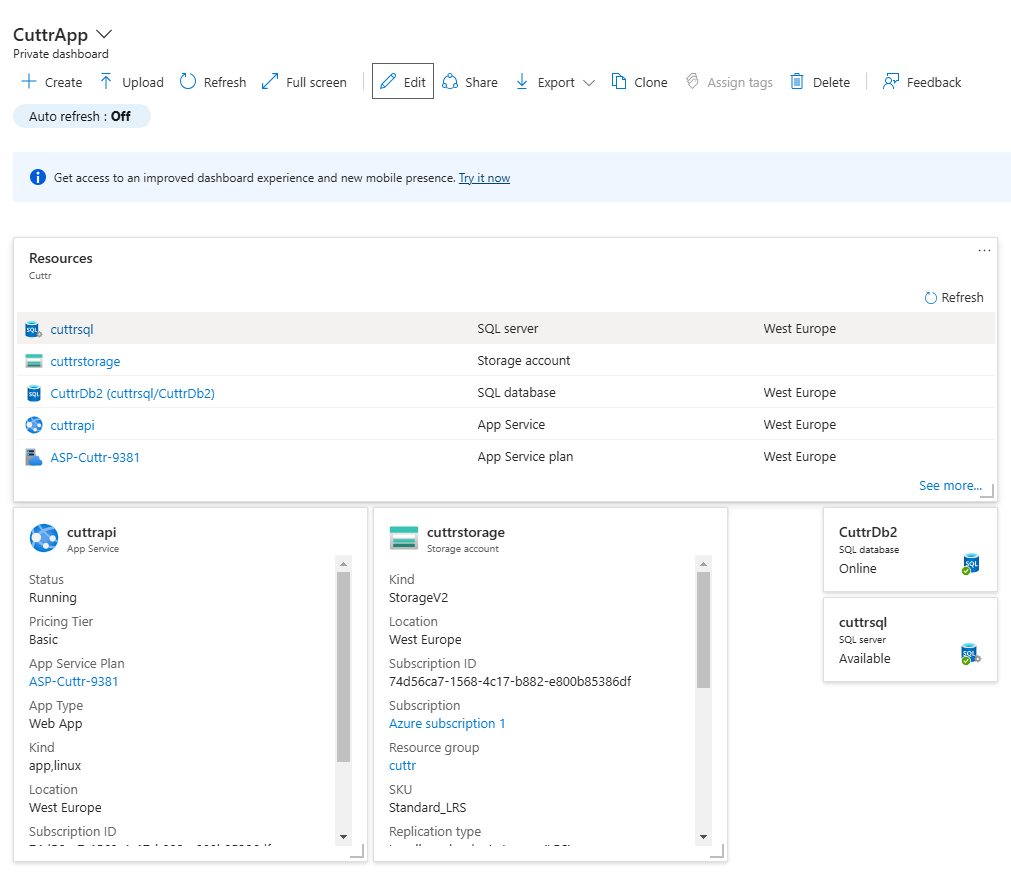The width and height of the screenshot is (1011, 889).
Task: Click the StorageV2 kind value
Action: pyautogui.click(x=418, y=598)
